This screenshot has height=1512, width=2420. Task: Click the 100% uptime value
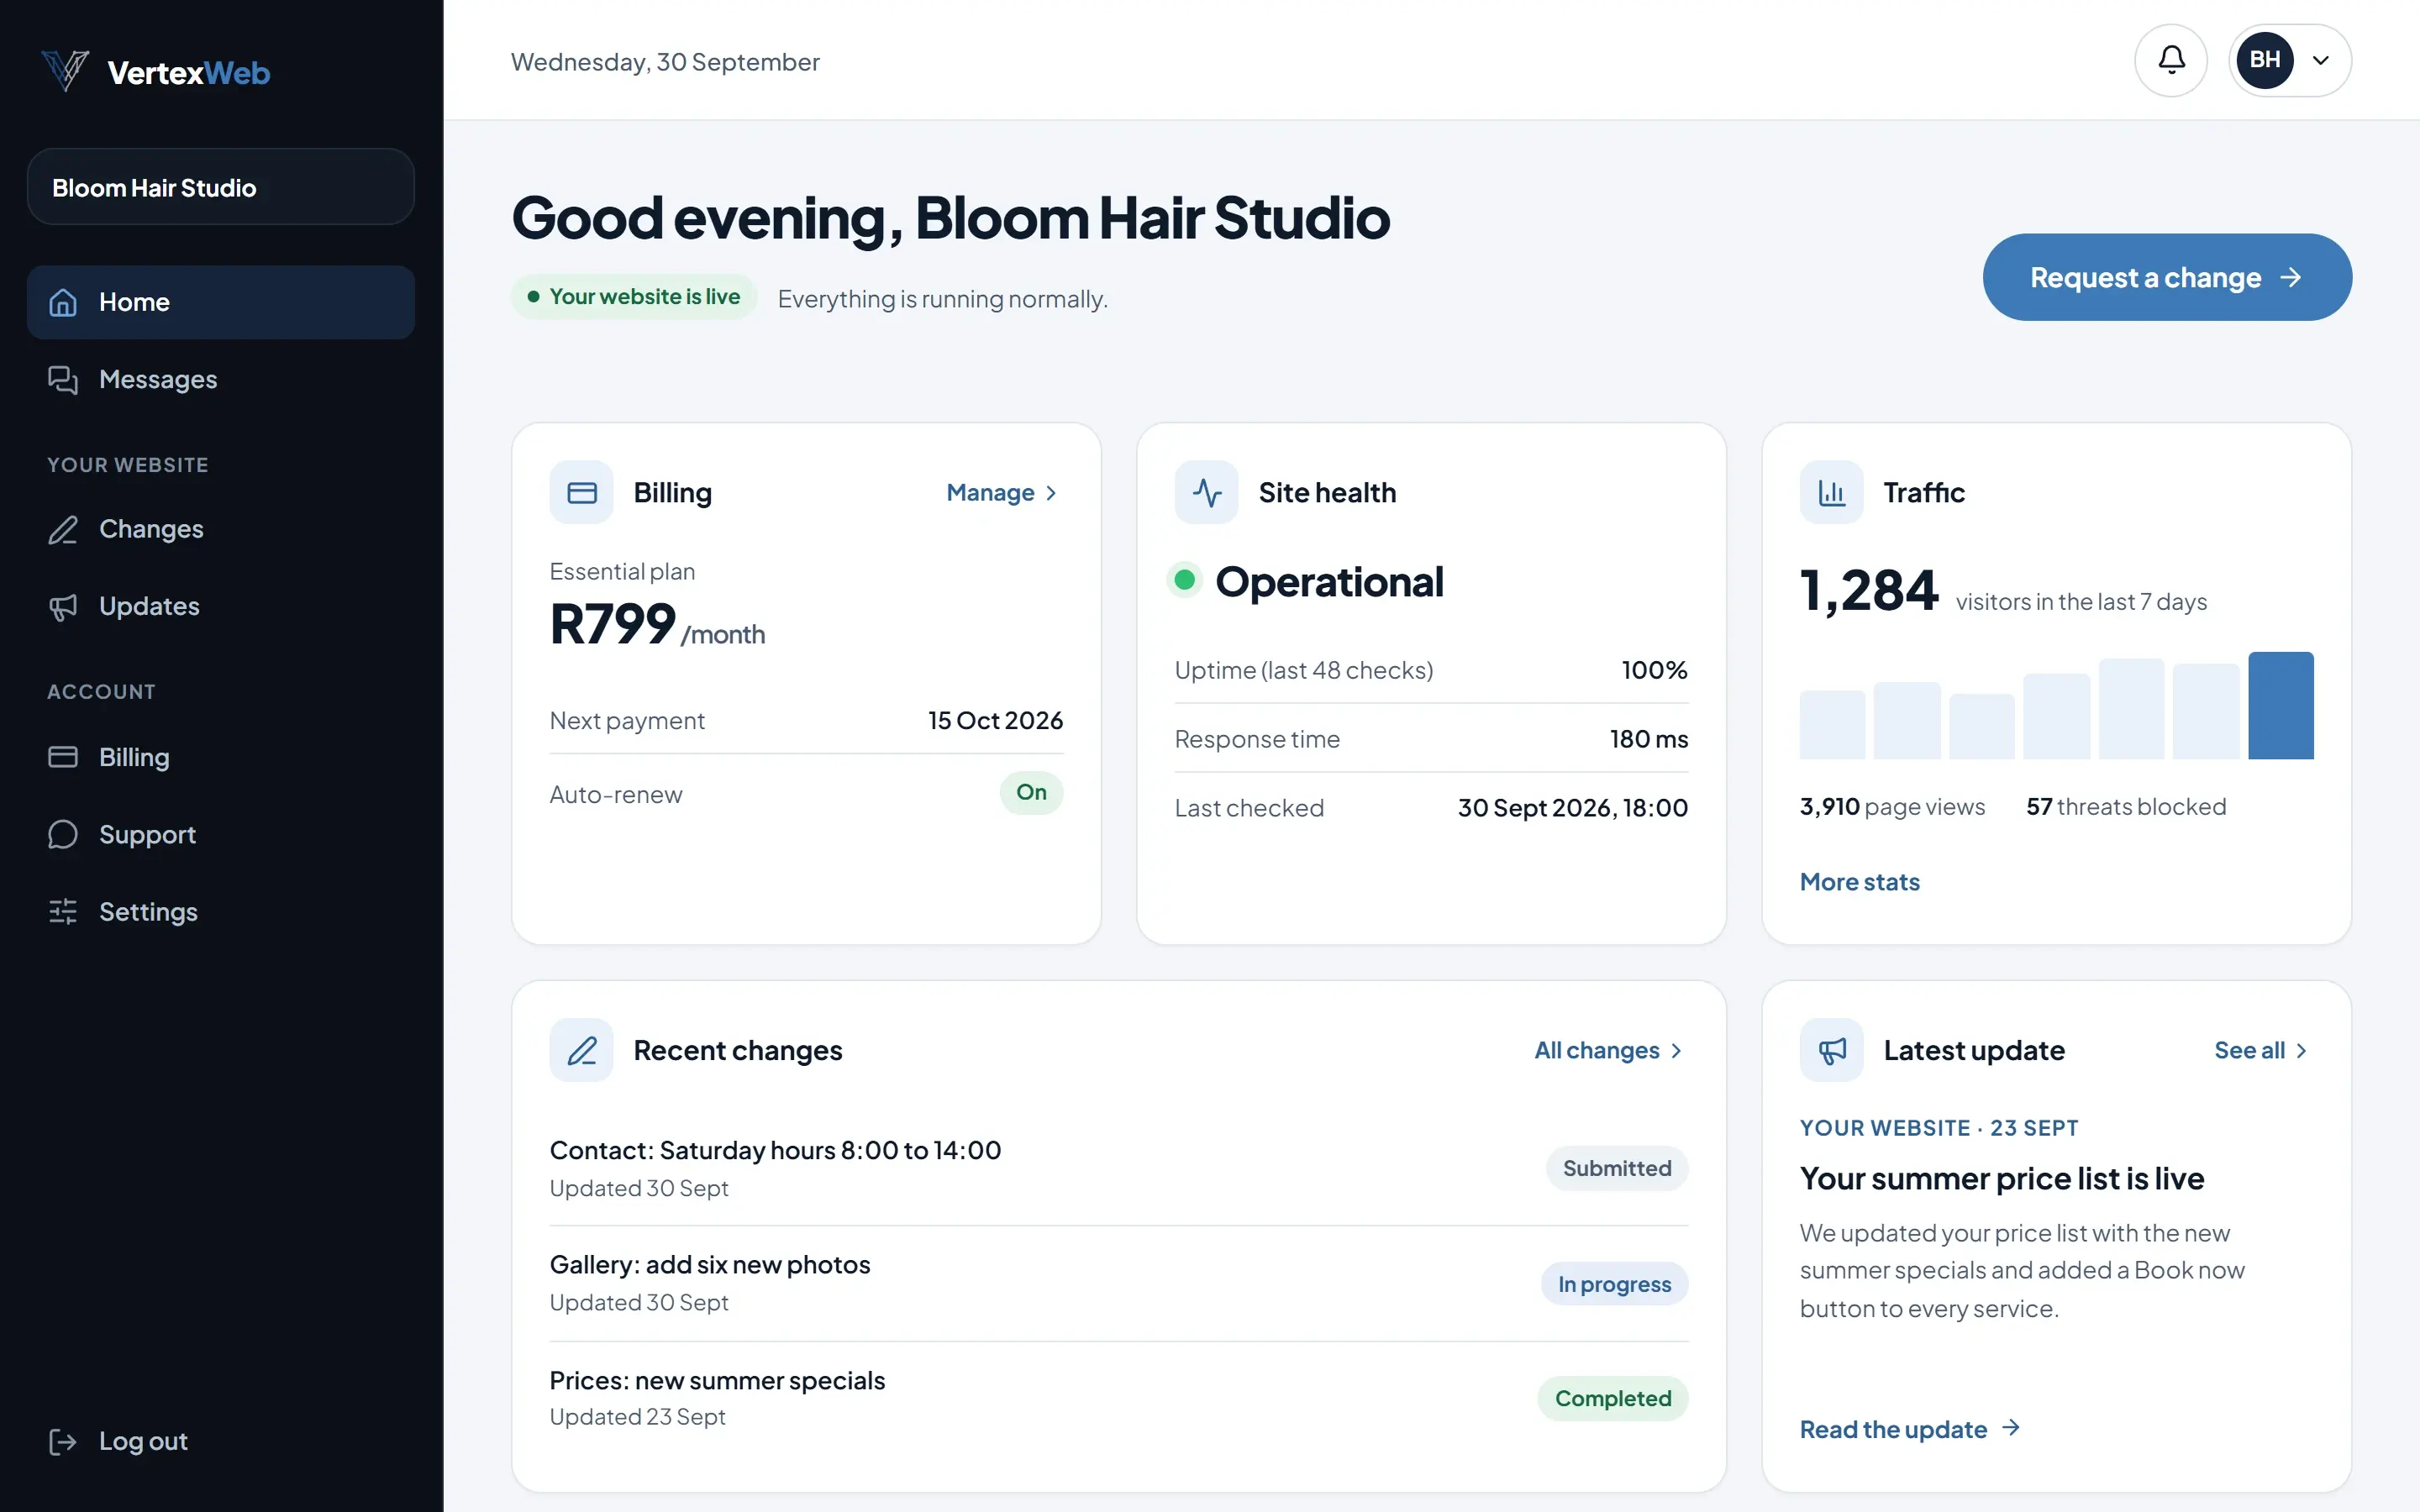coord(1654,670)
